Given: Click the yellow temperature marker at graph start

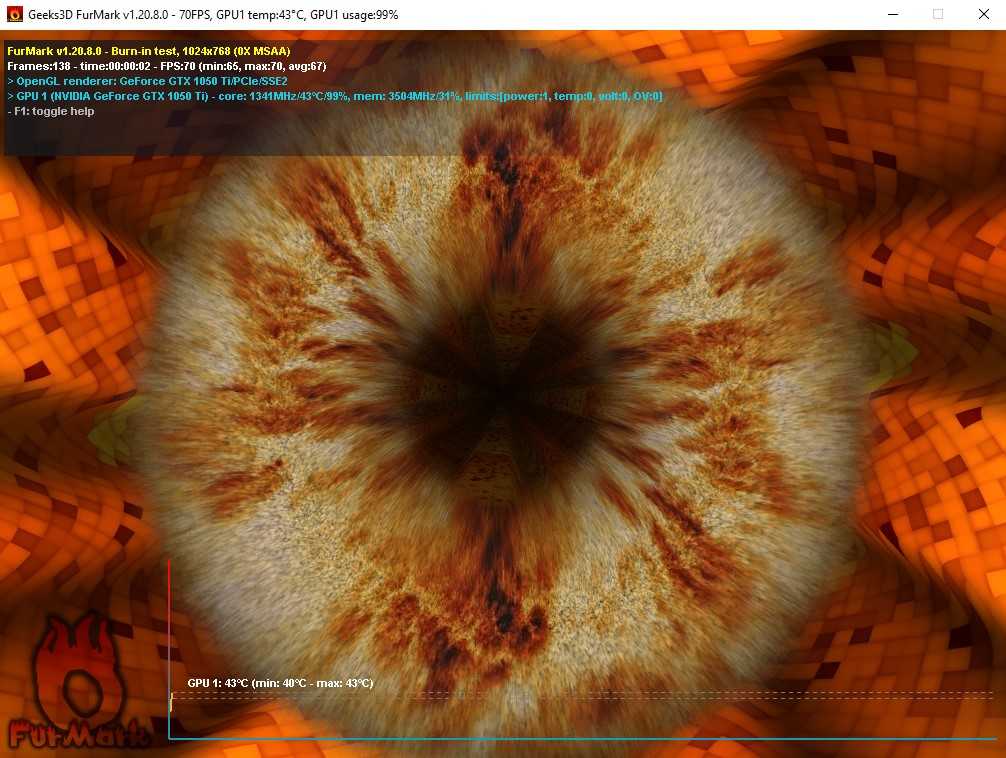Looking at the screenshot, I should (171, 702).
